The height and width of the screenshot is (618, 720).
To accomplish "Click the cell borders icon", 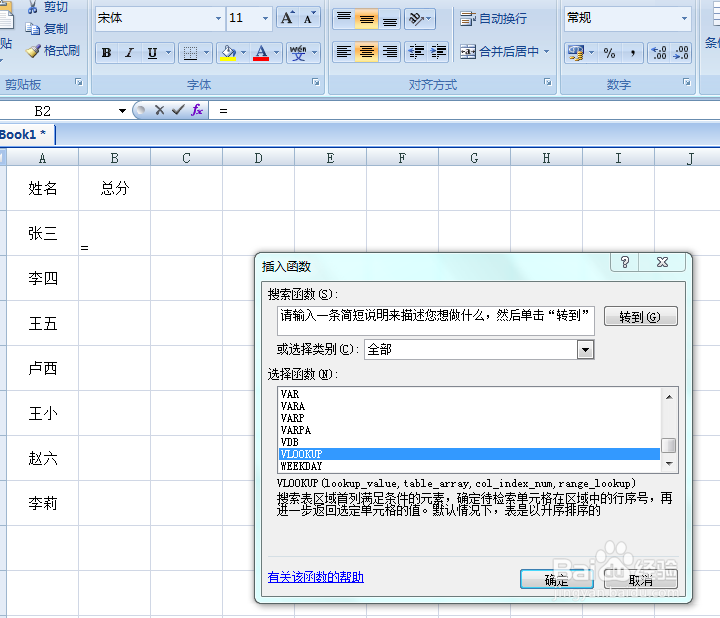I will coord(190,53).
